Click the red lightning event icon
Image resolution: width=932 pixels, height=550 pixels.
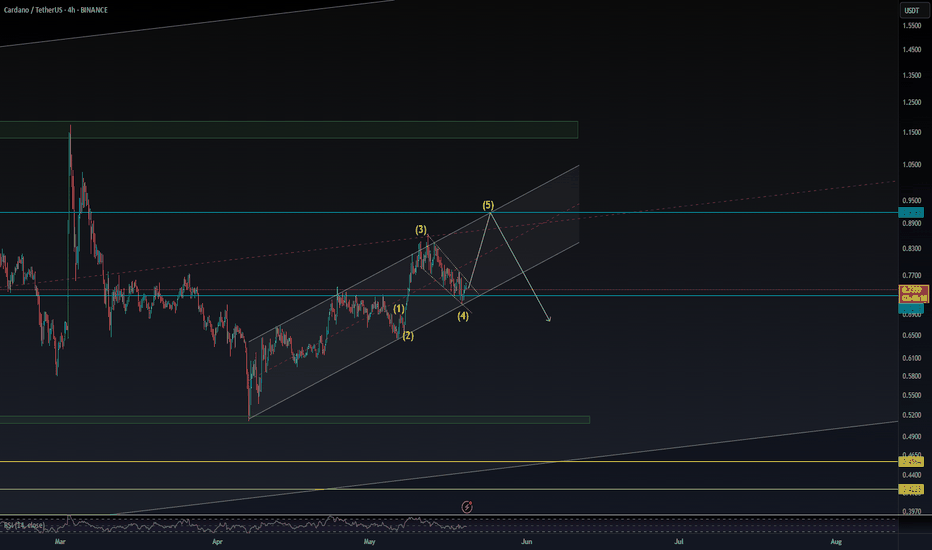point(467,507)
